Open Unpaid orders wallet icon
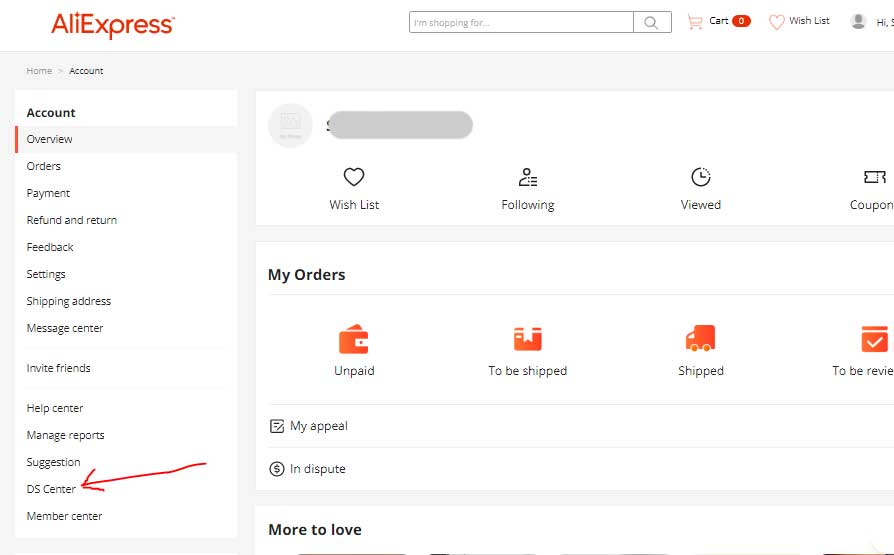This screenshot has height=555, width=894. tap(353, 339)
